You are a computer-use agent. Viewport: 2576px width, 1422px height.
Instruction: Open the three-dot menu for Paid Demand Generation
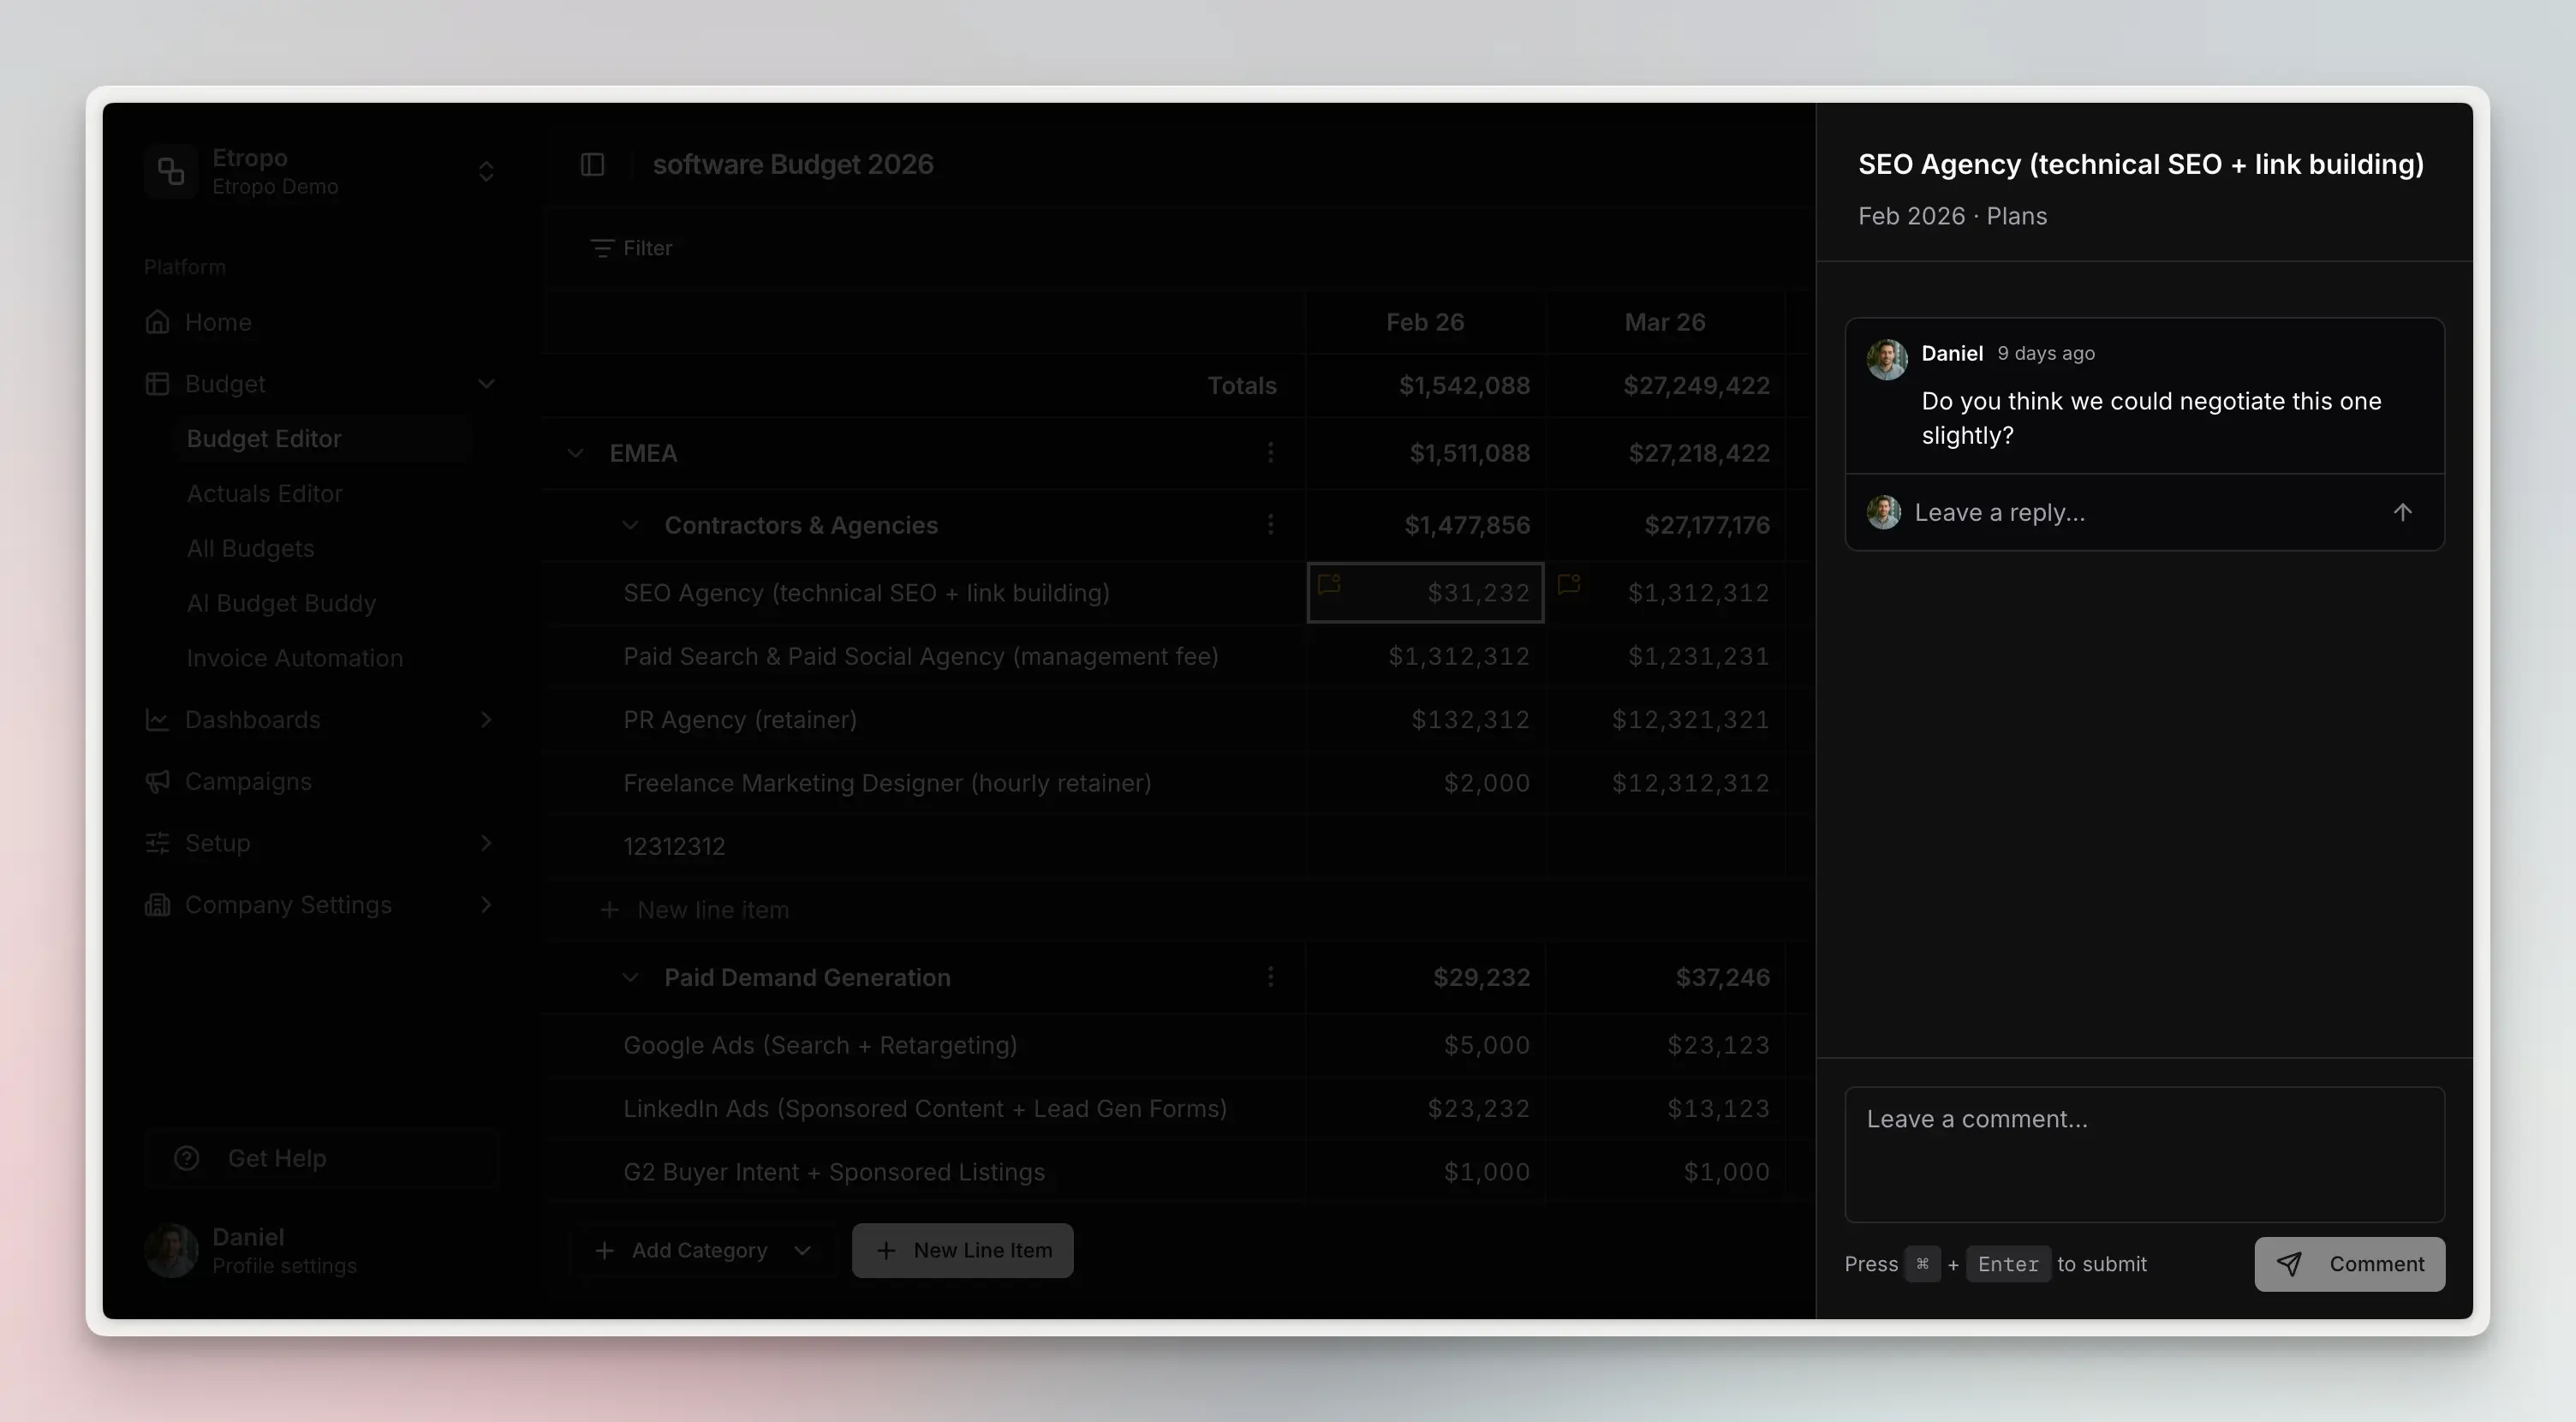click(1271, 977)
